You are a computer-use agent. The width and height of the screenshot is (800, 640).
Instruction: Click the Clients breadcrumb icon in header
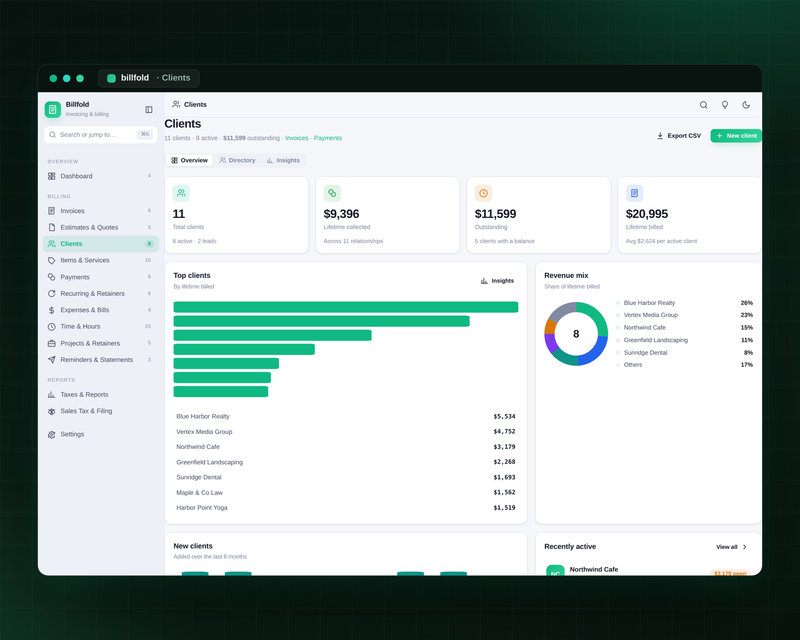pyautogui.click(x=176, y=104)
